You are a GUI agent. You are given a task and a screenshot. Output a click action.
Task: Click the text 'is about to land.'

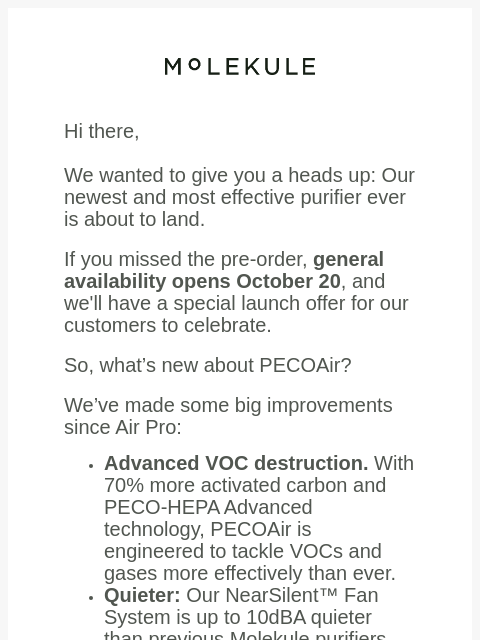click(134, 220)
